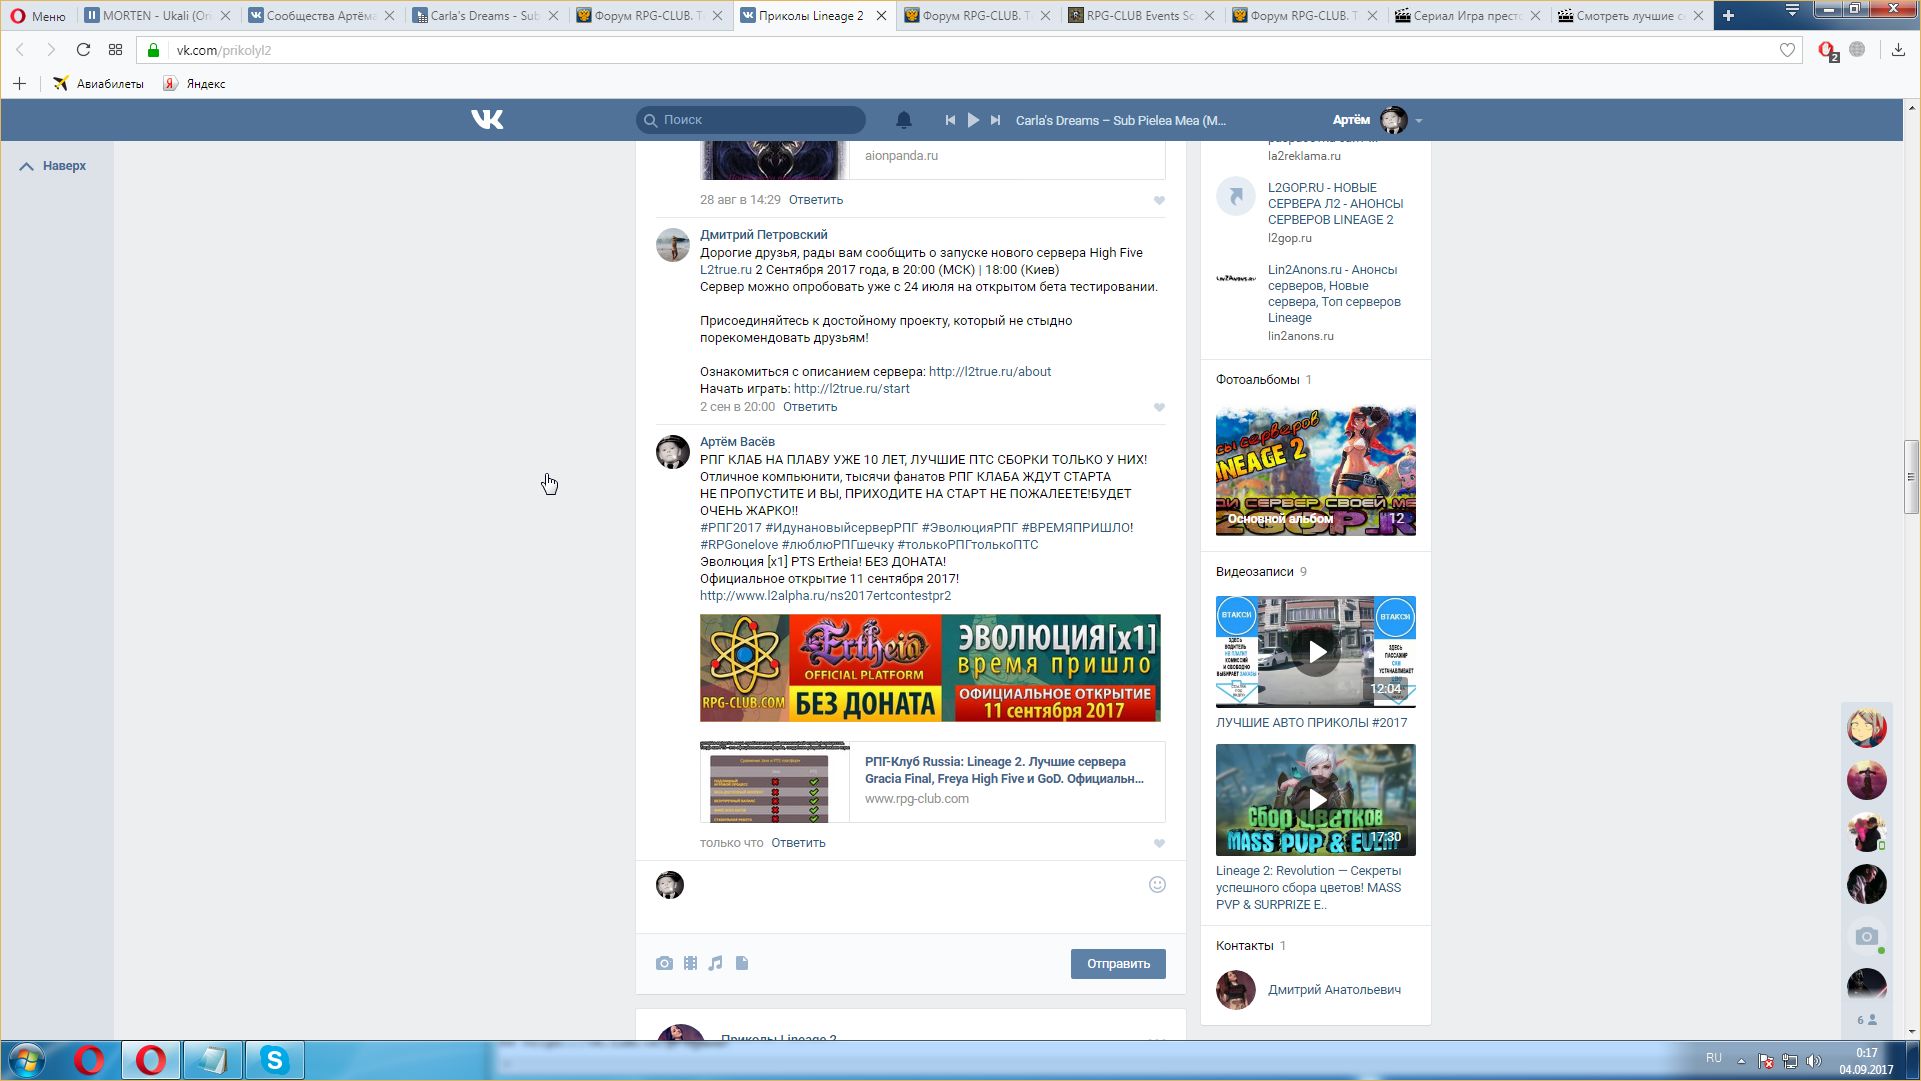Open the Фотоальбомы section header
This screenshot has height=1081, width=1921.
1264,380
